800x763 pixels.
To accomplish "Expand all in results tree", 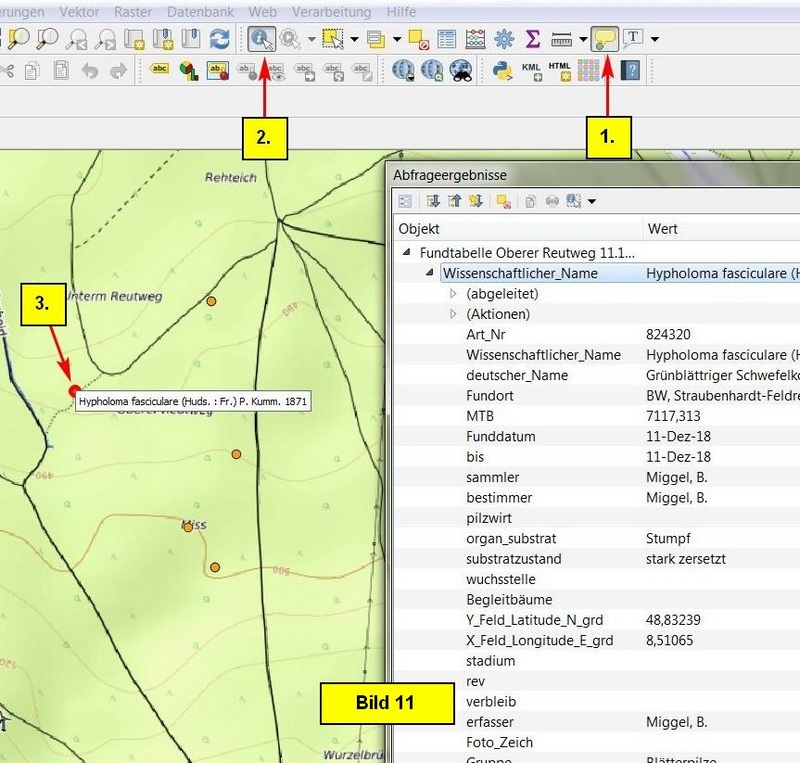I will [x=434, y=201].
